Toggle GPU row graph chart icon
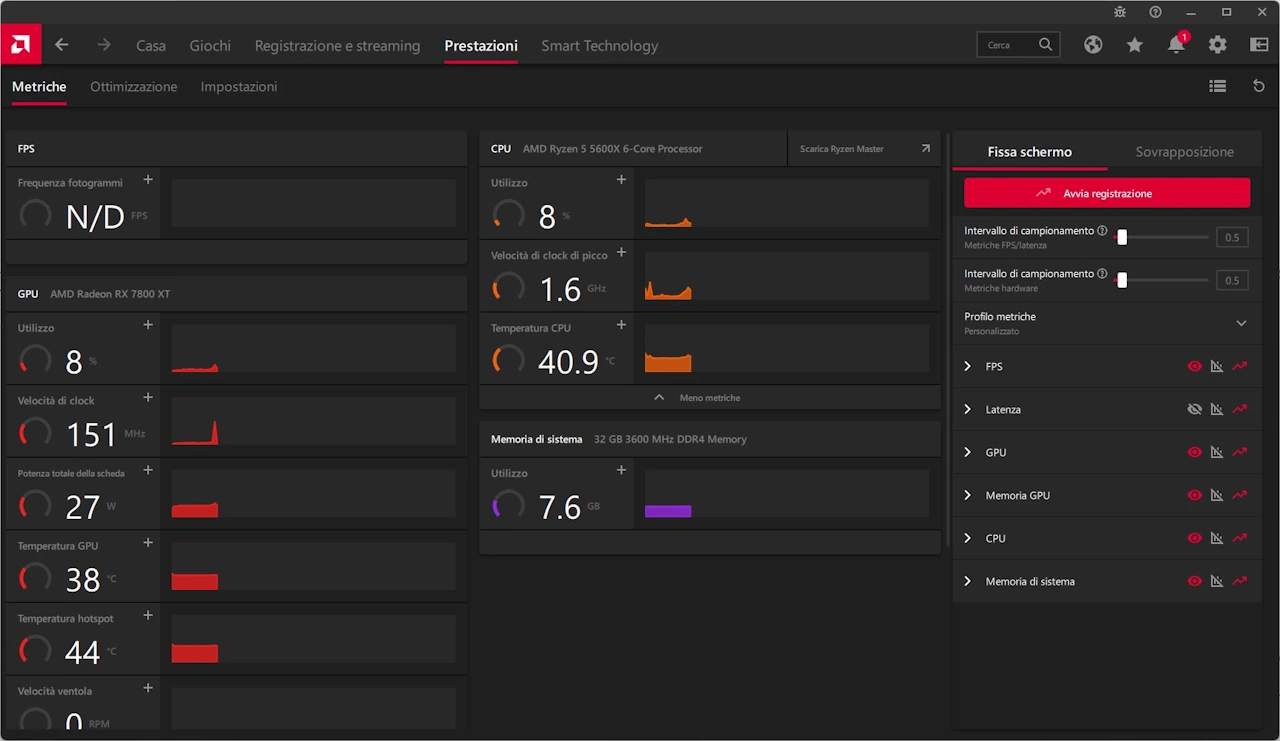The image size is (1280, 741). 1217,453
